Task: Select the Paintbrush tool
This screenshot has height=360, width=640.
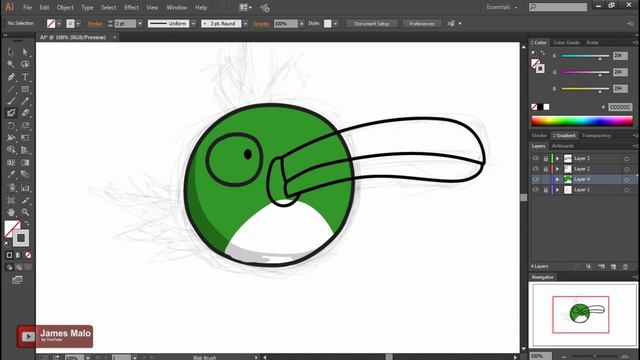Action: (x=11, y=101)
